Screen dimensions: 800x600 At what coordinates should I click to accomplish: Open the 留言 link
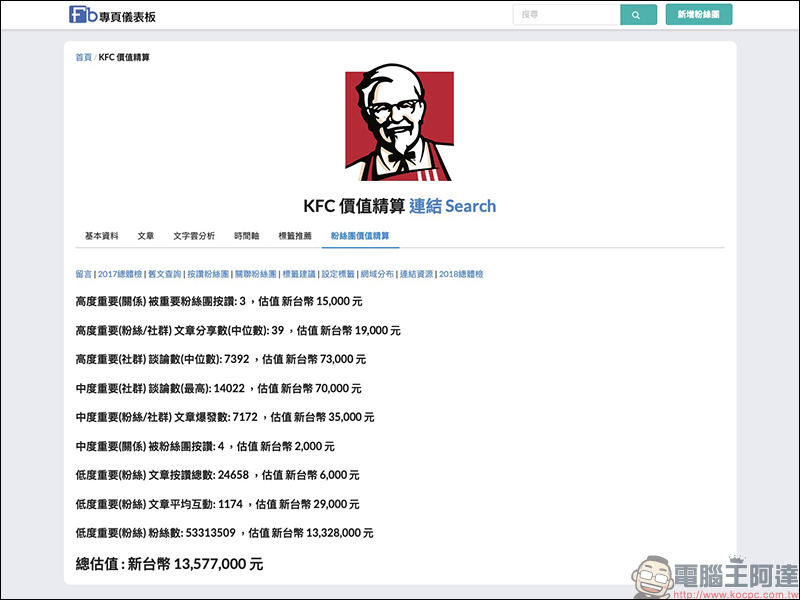tap(84, 274)
